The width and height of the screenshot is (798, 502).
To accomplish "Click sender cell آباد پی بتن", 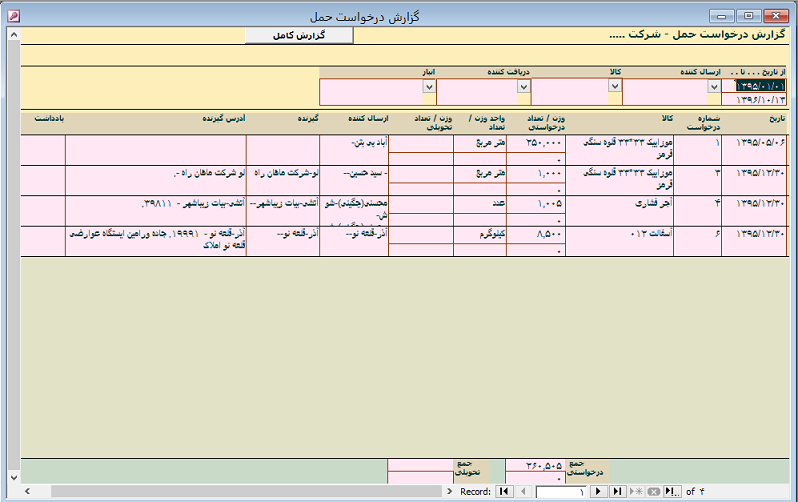I will [354, 150].
